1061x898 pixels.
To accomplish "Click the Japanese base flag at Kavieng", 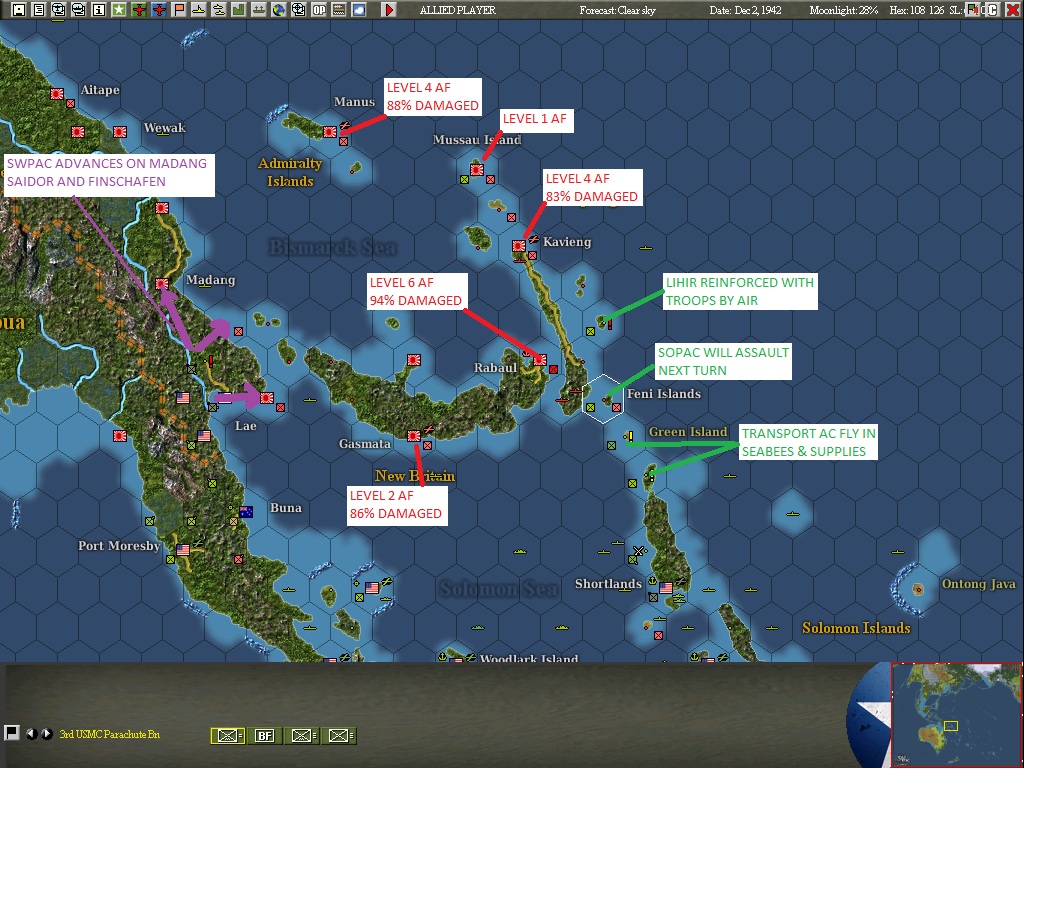I will 519,246.
